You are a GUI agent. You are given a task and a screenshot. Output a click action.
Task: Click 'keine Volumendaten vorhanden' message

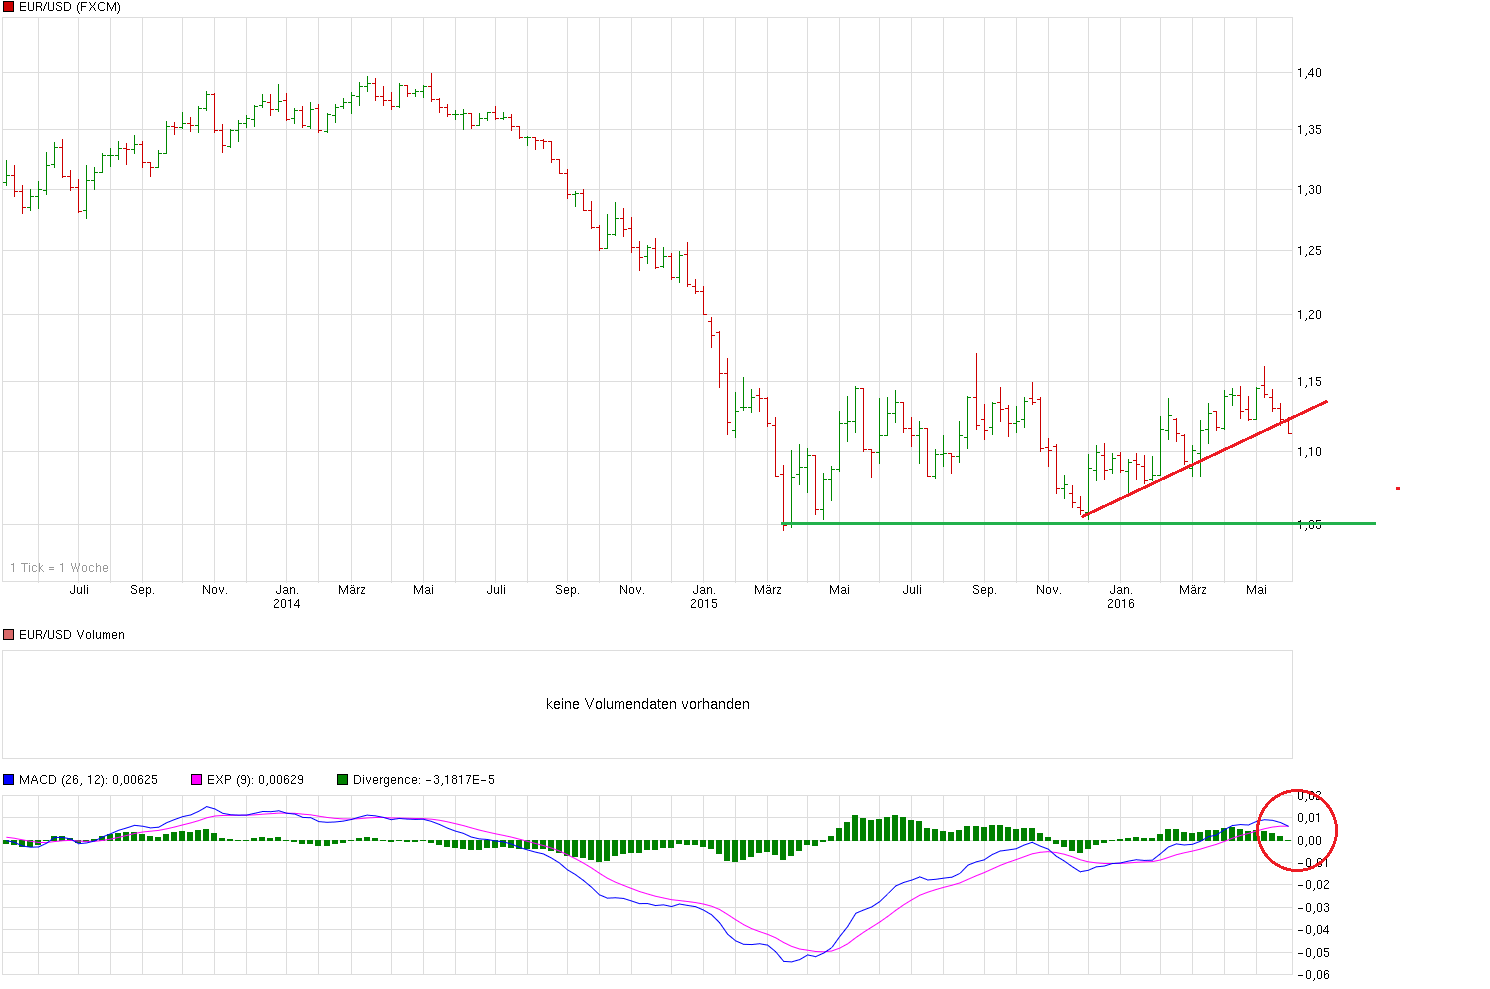coord(648,704)
